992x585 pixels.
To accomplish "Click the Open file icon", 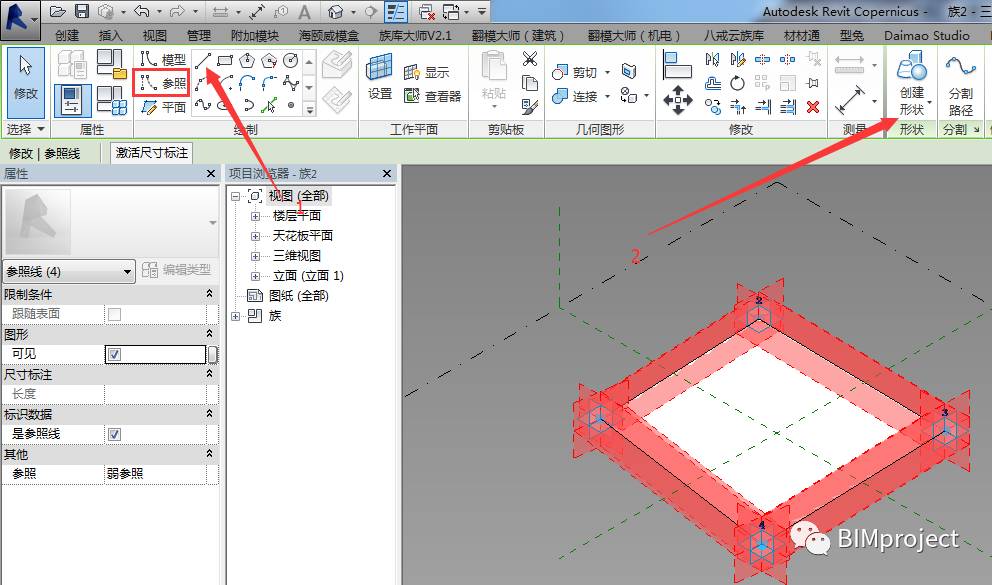I will coord(58,11).
